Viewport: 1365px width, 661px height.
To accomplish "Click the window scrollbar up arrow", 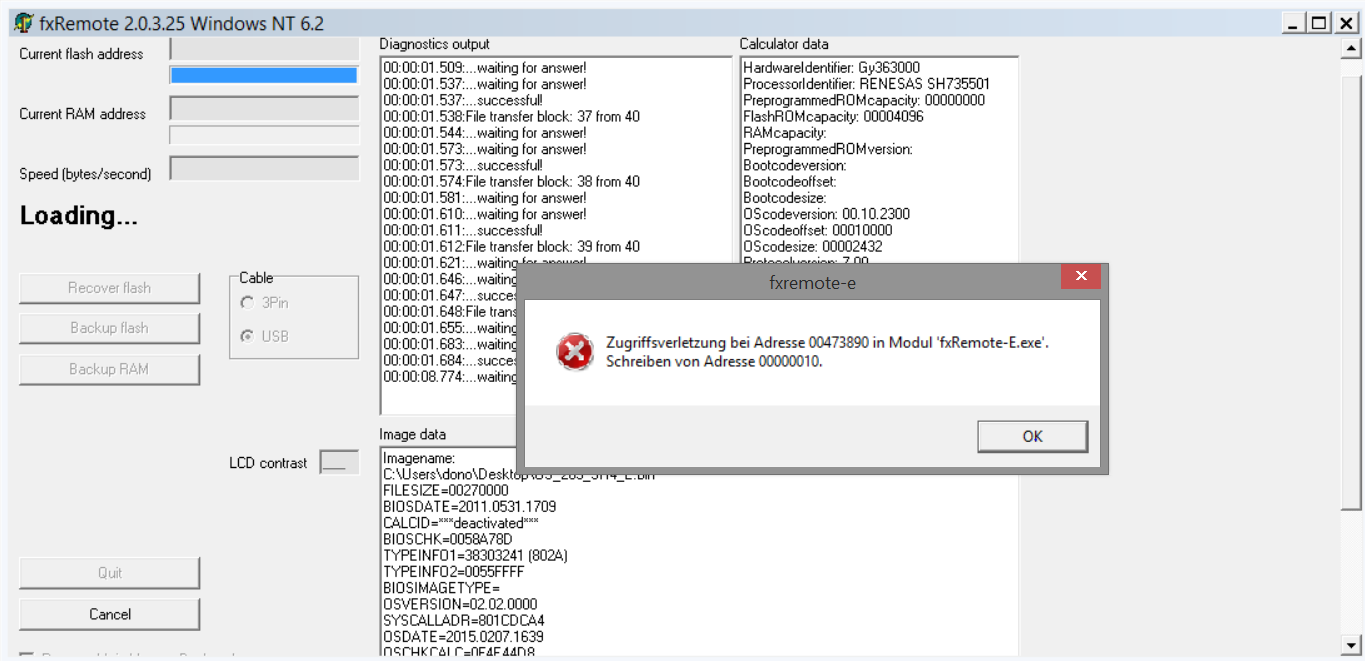I will pyautogui.click(x=1352, y=47).
